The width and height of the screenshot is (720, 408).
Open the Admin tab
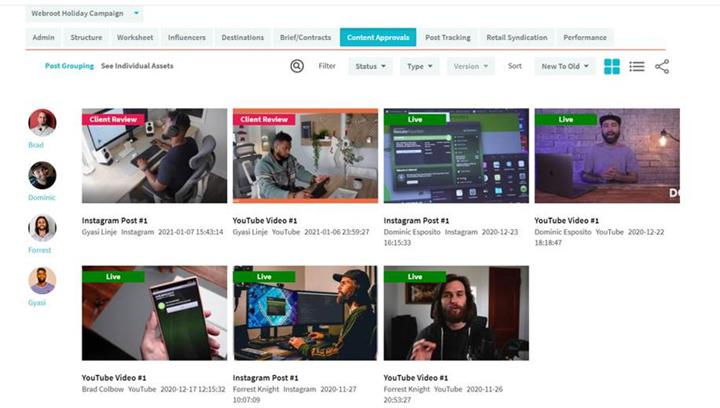43,37
